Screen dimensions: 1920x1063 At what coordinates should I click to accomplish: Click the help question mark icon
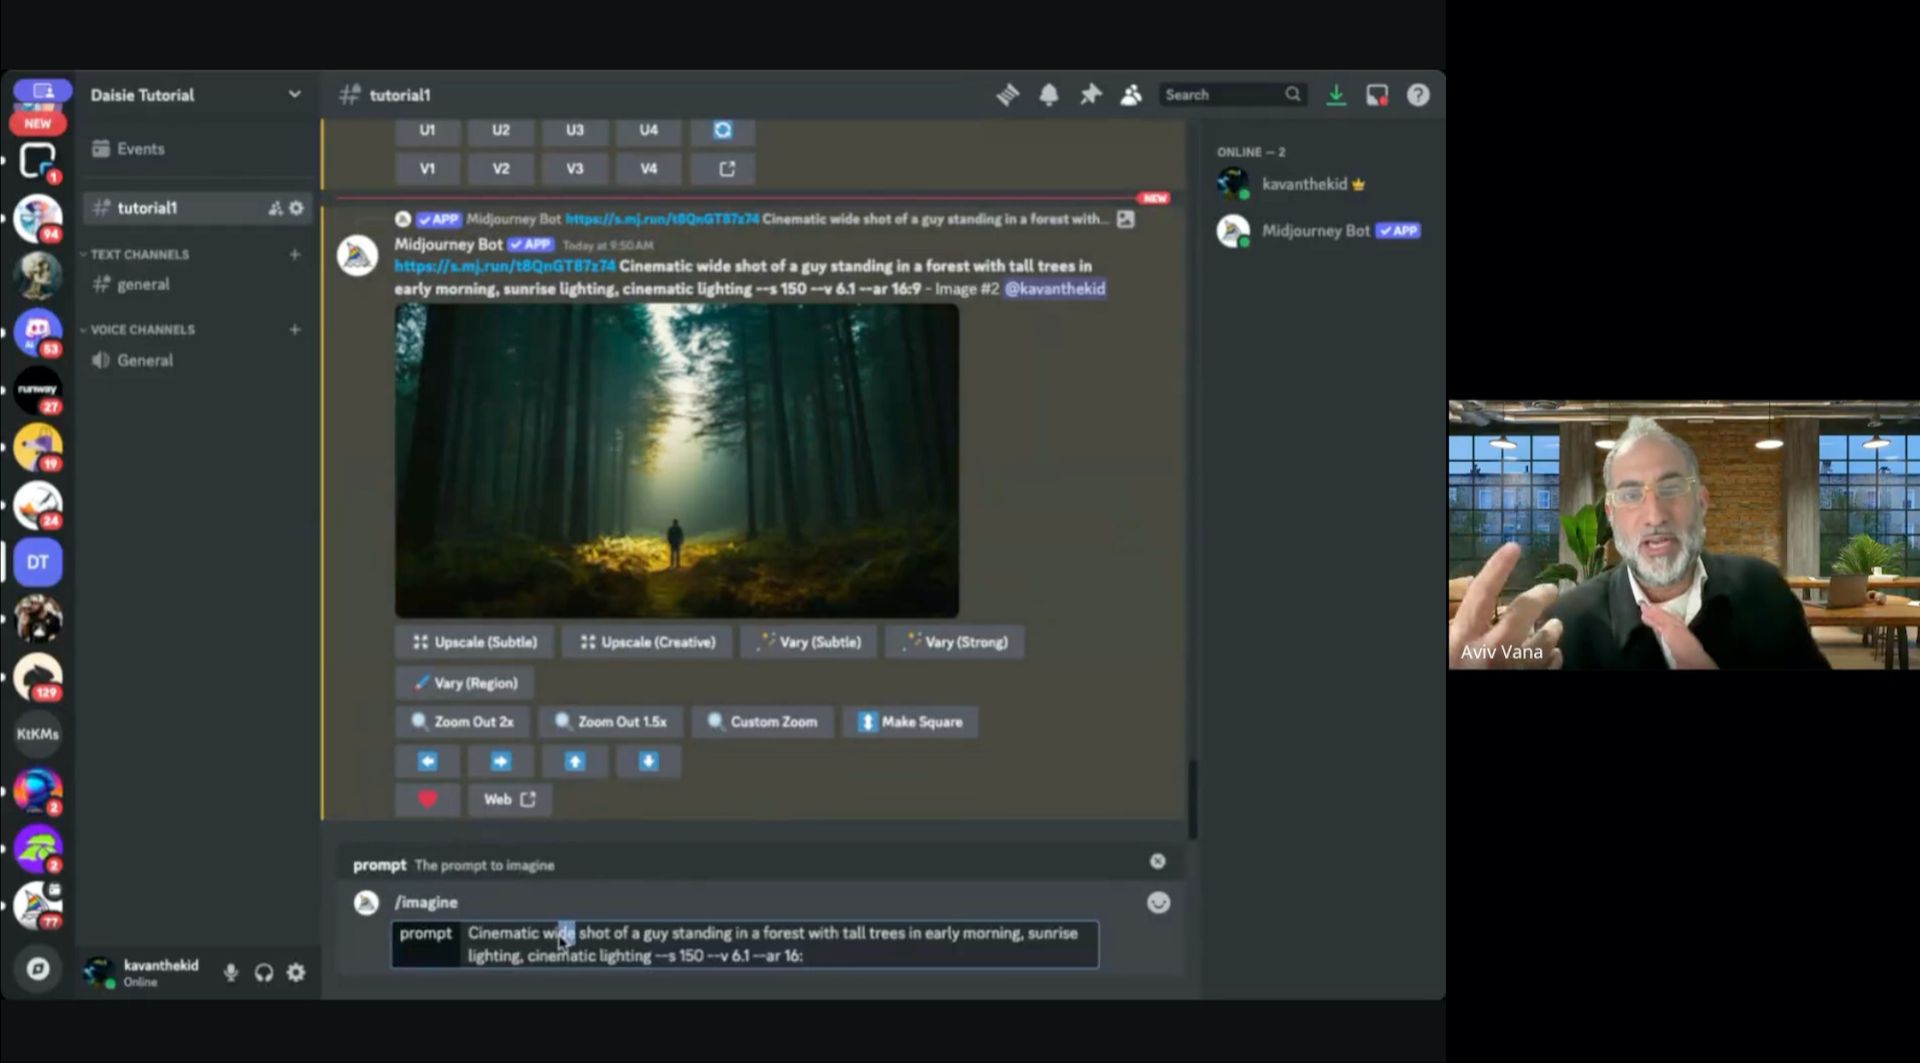tap(1418, 95)
